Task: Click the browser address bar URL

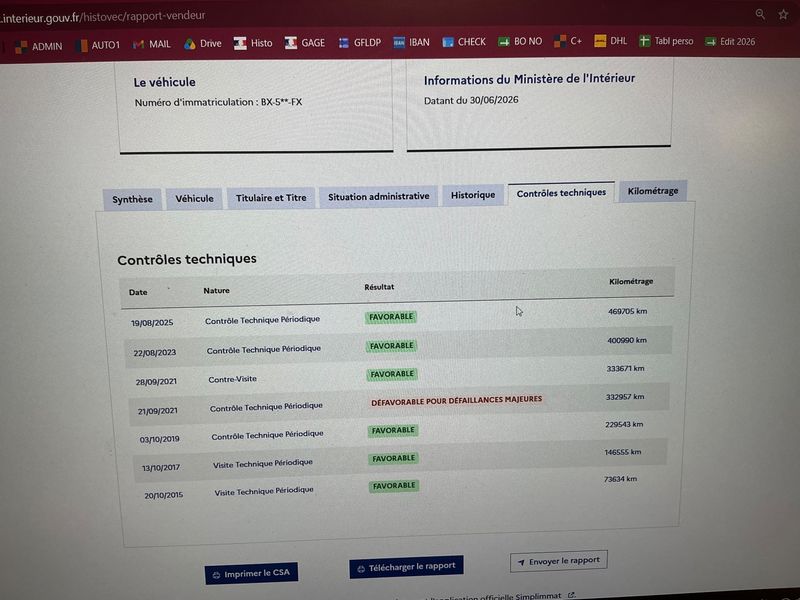Action: point(102,17)
